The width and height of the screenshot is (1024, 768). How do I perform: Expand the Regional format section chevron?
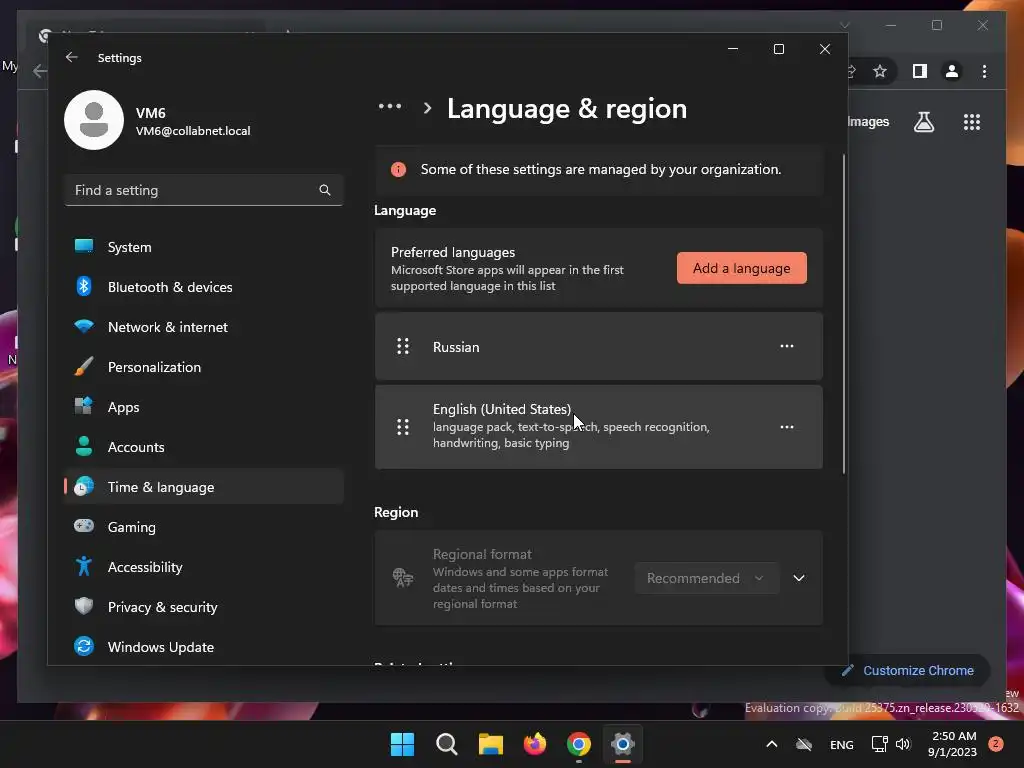798,578
